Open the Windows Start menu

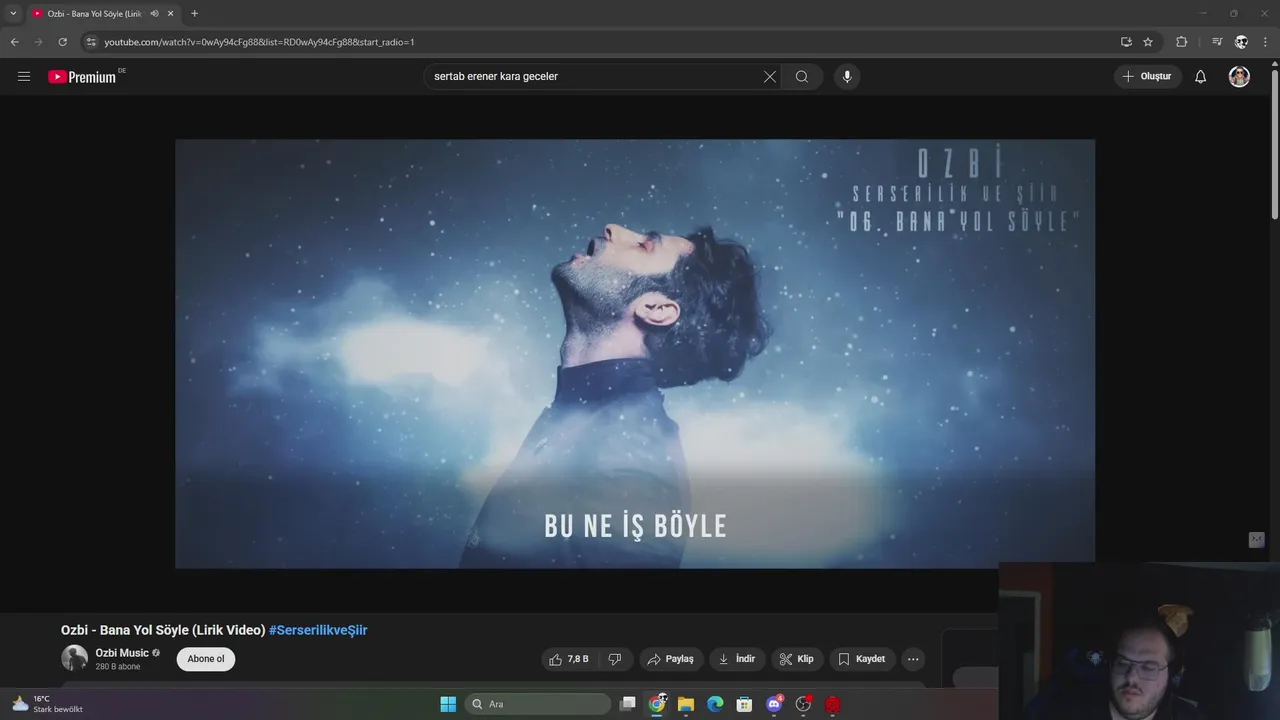448,704
